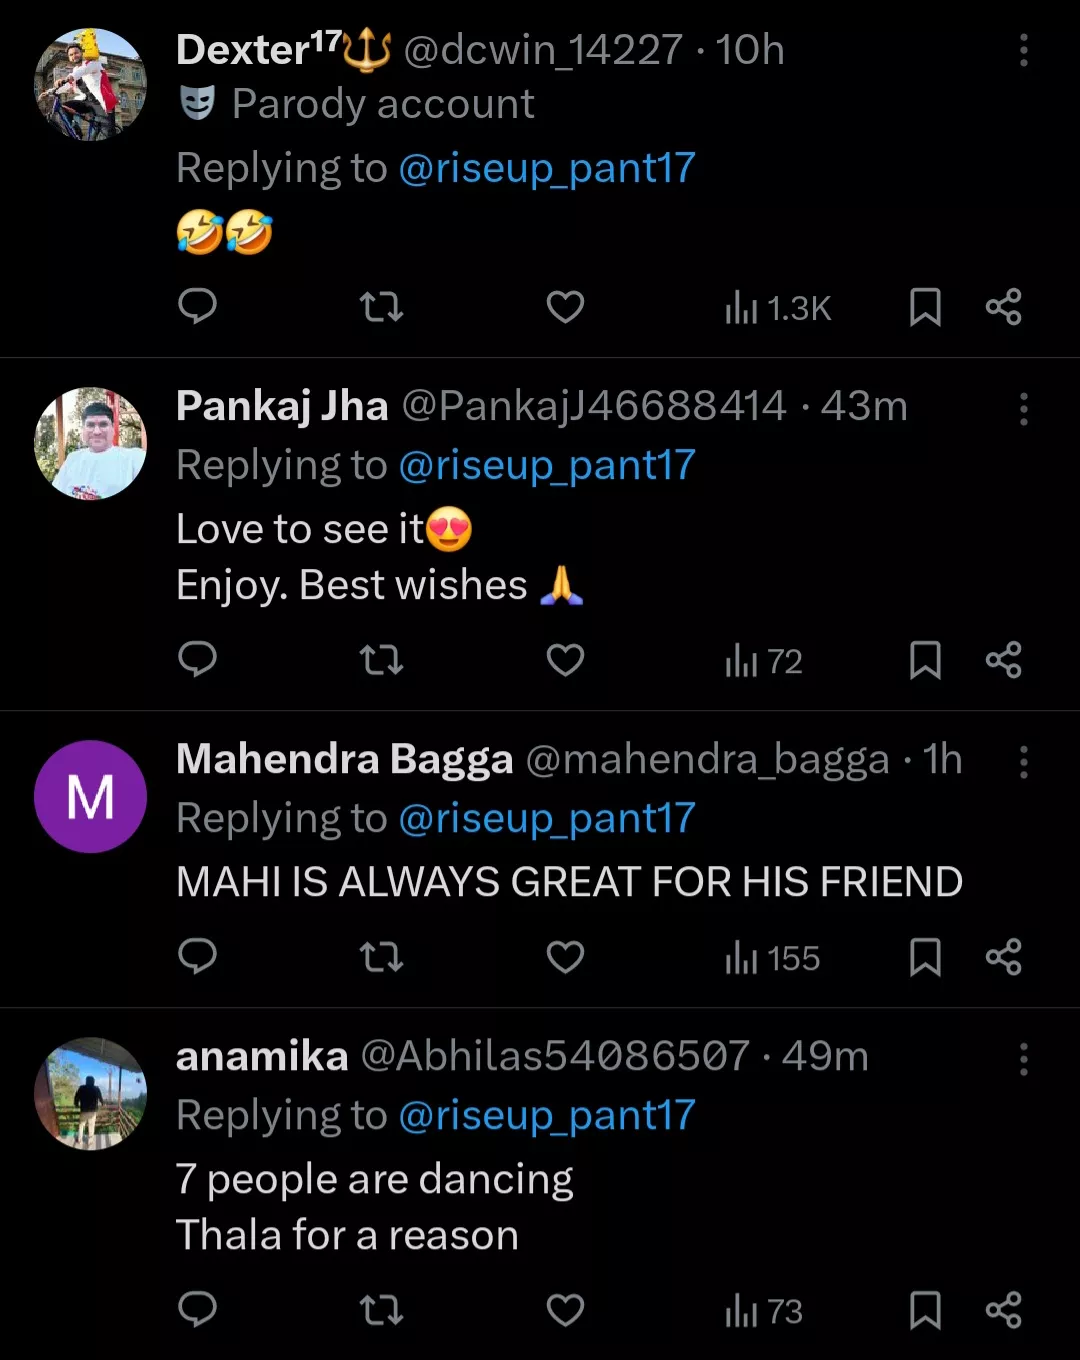Share Mahendra Bagga's tweet

click(1003, 957)
